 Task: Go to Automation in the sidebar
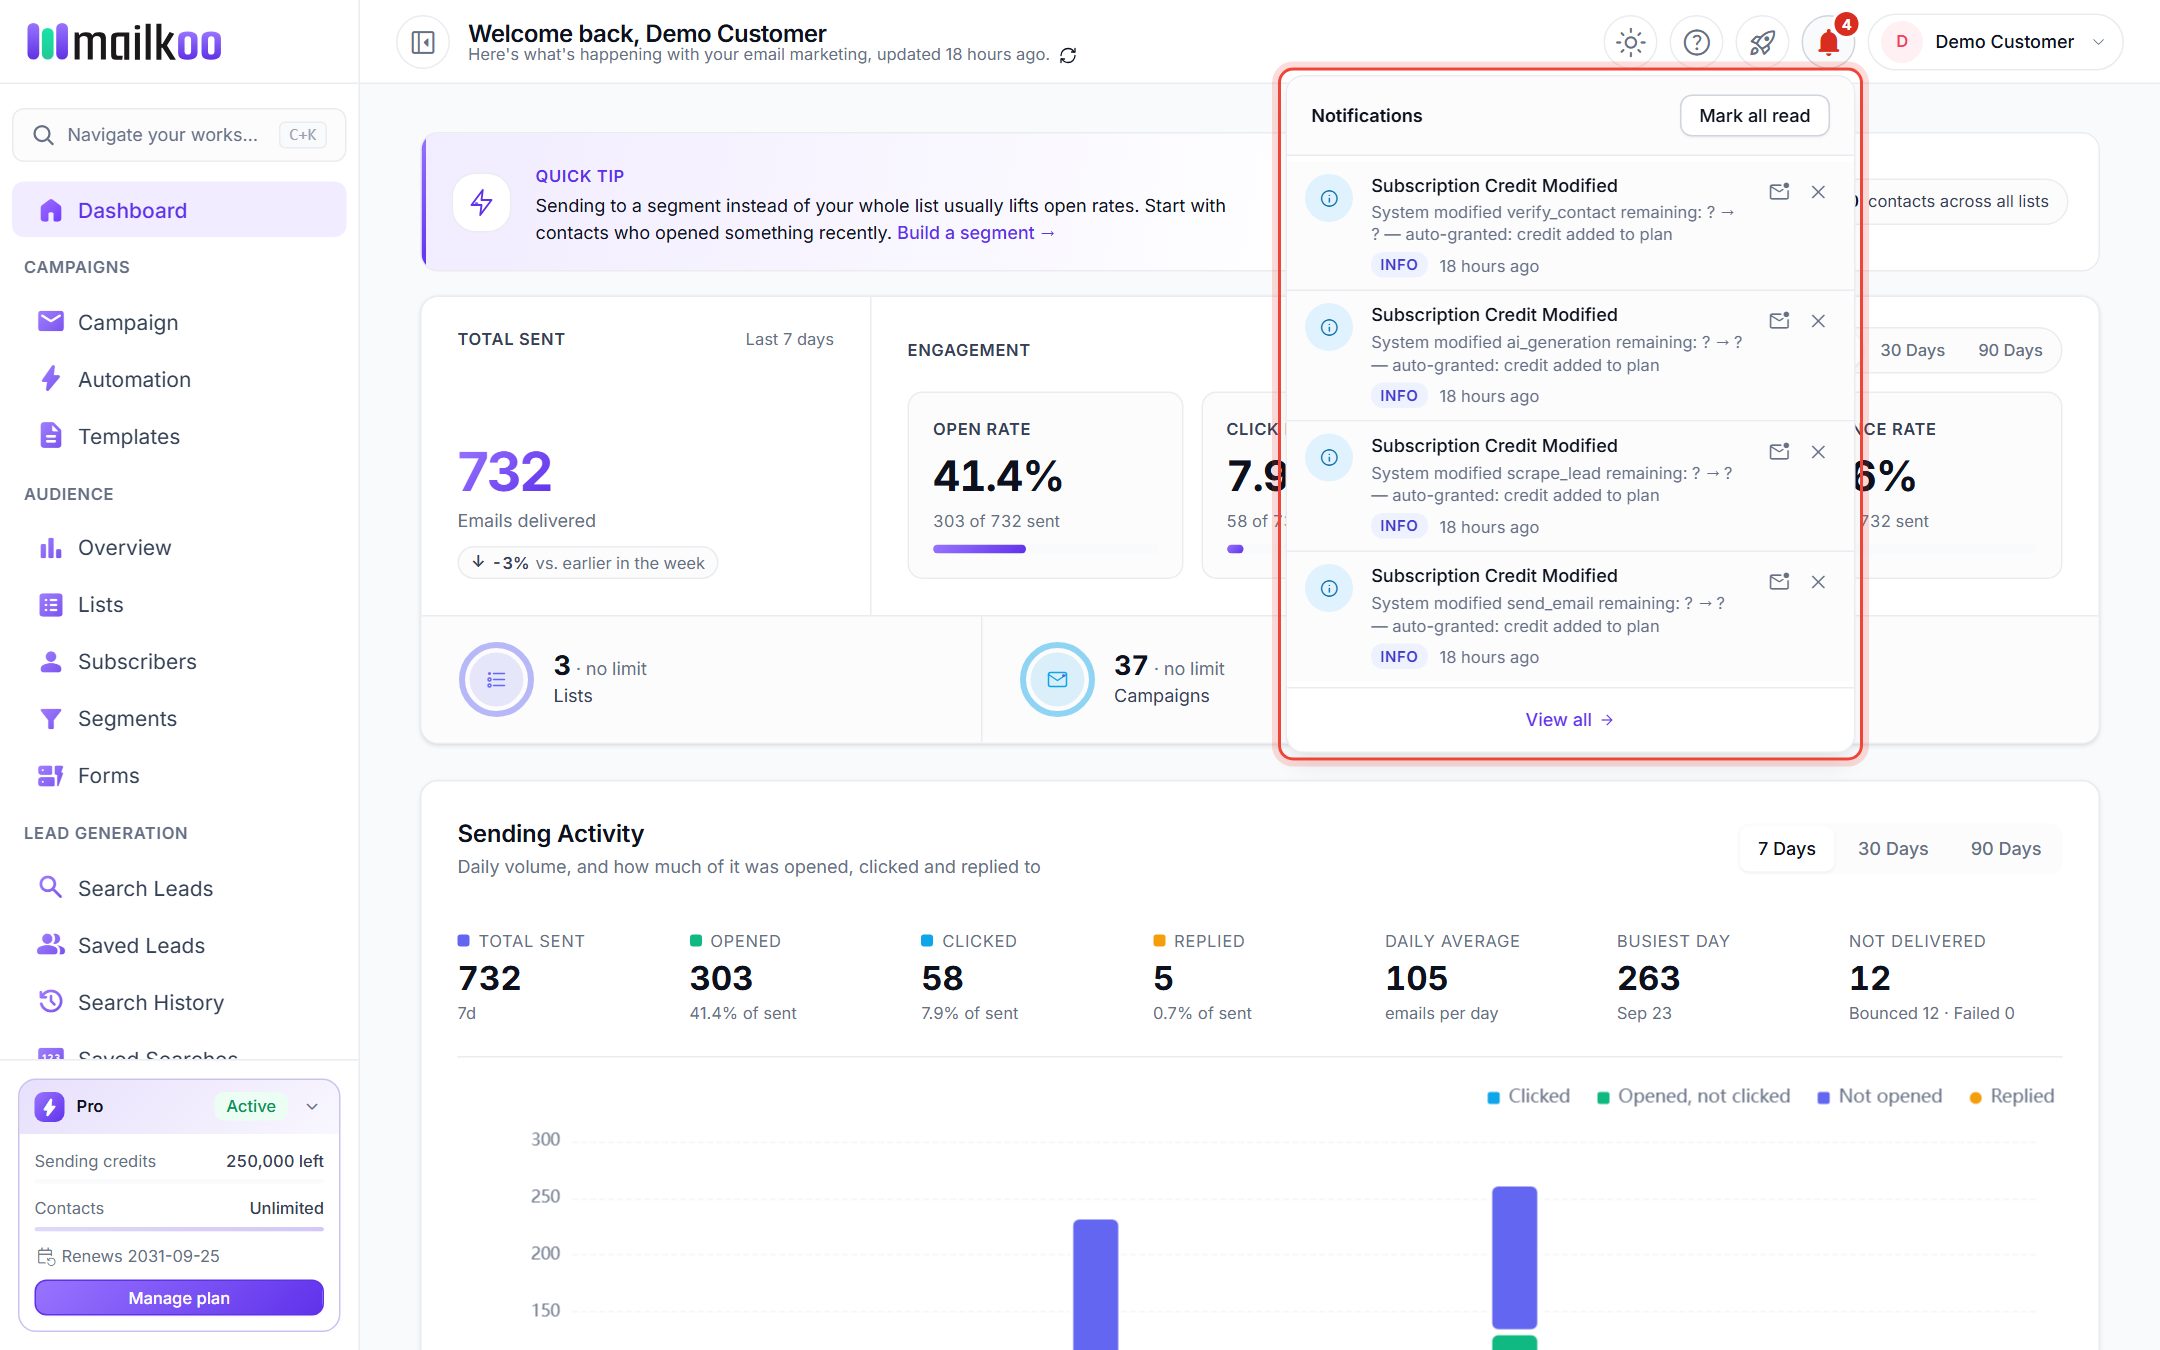(179, 379)
